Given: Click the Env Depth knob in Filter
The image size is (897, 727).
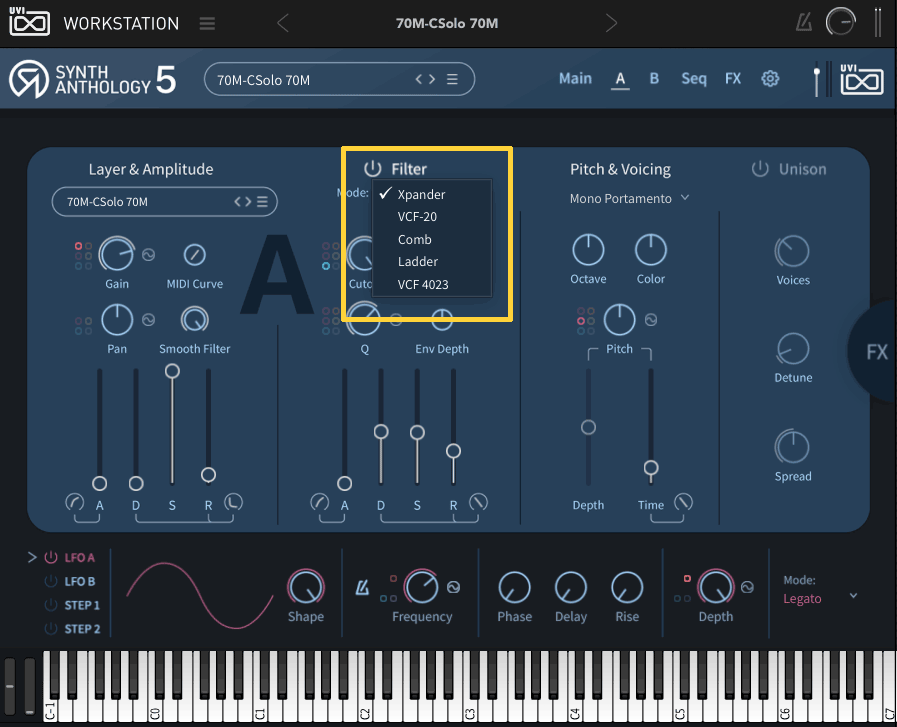Looking at the screenshot, I should (442, 320).
